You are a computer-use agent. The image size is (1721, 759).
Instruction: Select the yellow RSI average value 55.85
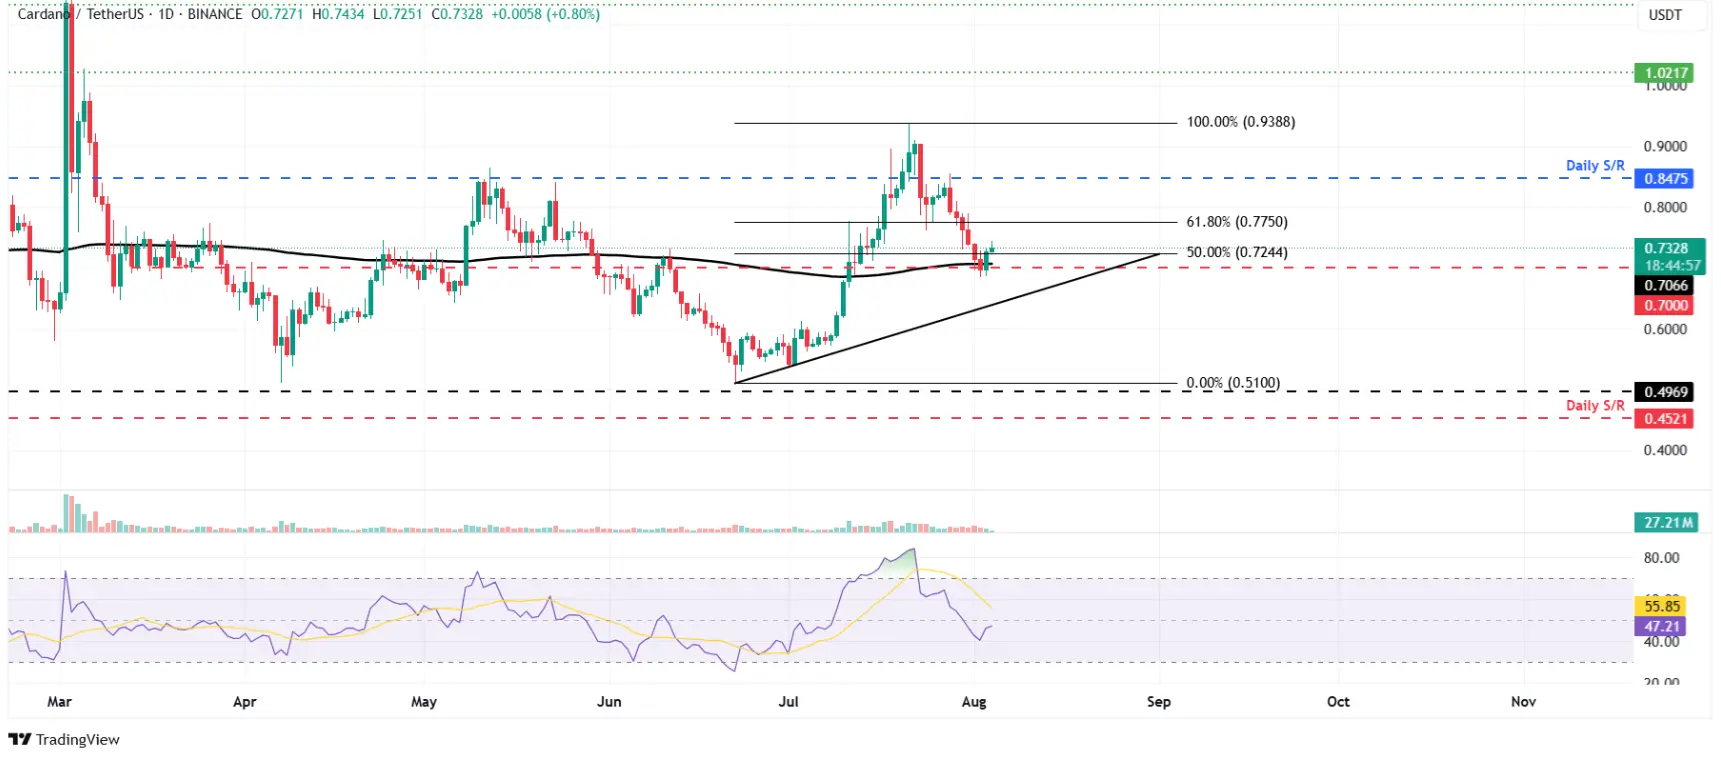pos(1661,606)
